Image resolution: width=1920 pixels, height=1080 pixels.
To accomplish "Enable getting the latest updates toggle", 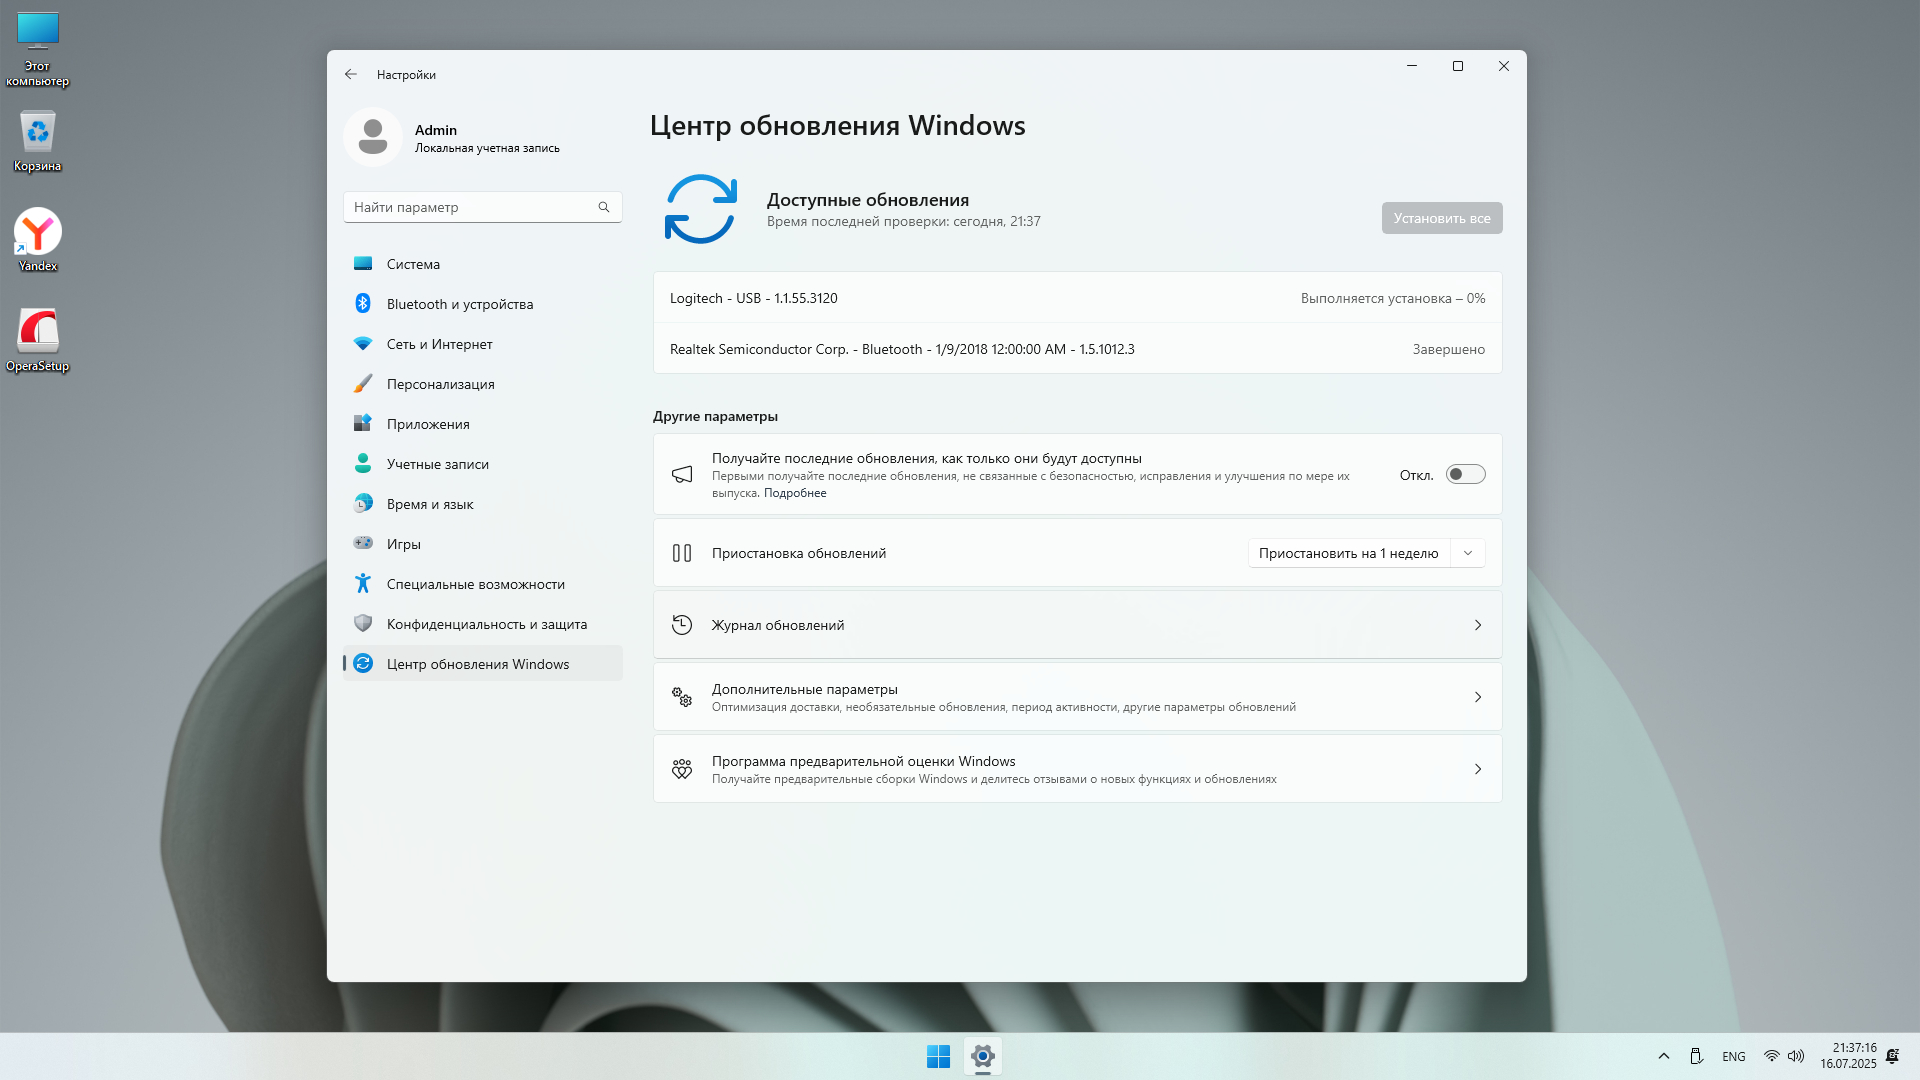I will pyautogui.click(x=1465, y=475).
